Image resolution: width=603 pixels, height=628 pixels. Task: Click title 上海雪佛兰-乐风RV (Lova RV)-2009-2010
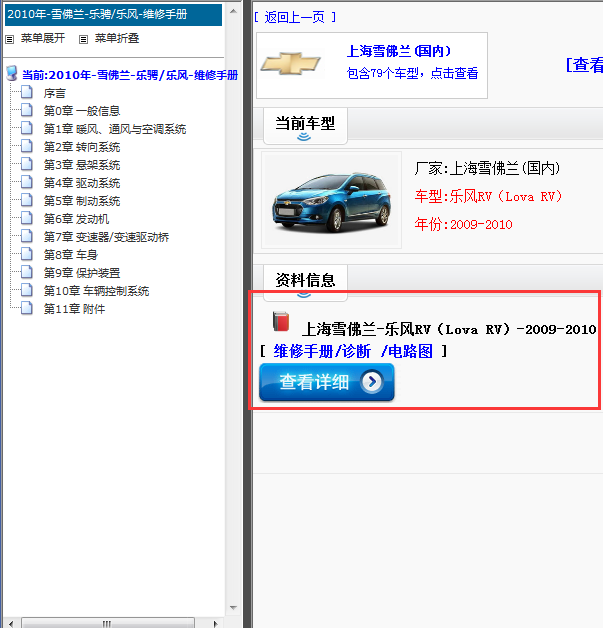[x=449, y=329]
